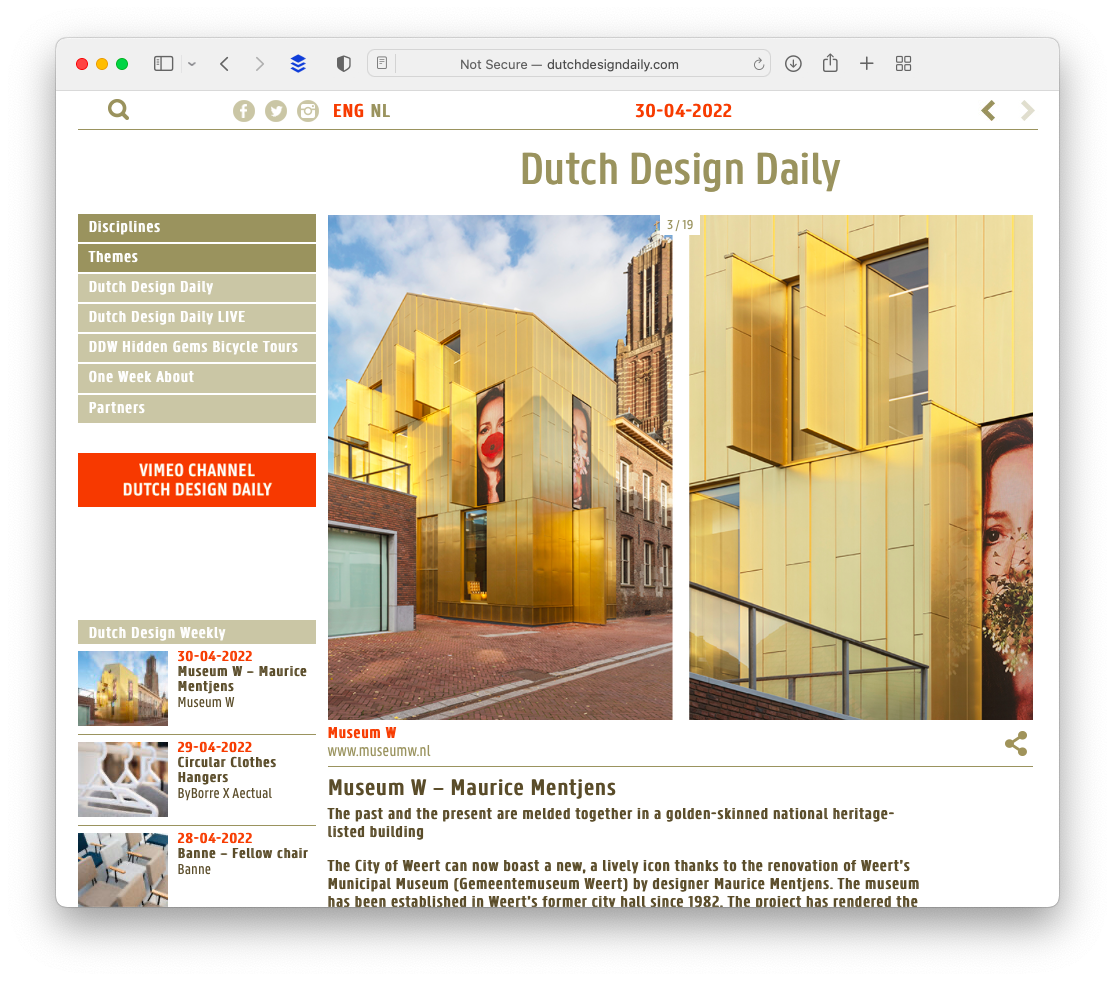Reload the page with refresh icon
1115x981 pixels.
(x=759, y=64)
